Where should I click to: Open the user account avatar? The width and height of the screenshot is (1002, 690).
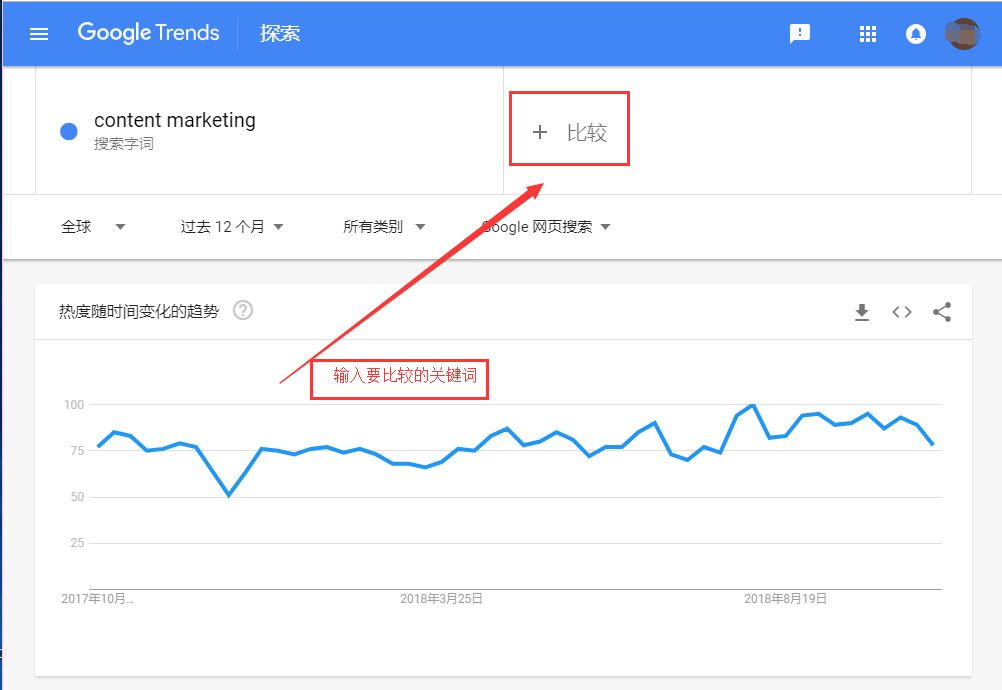962,34
